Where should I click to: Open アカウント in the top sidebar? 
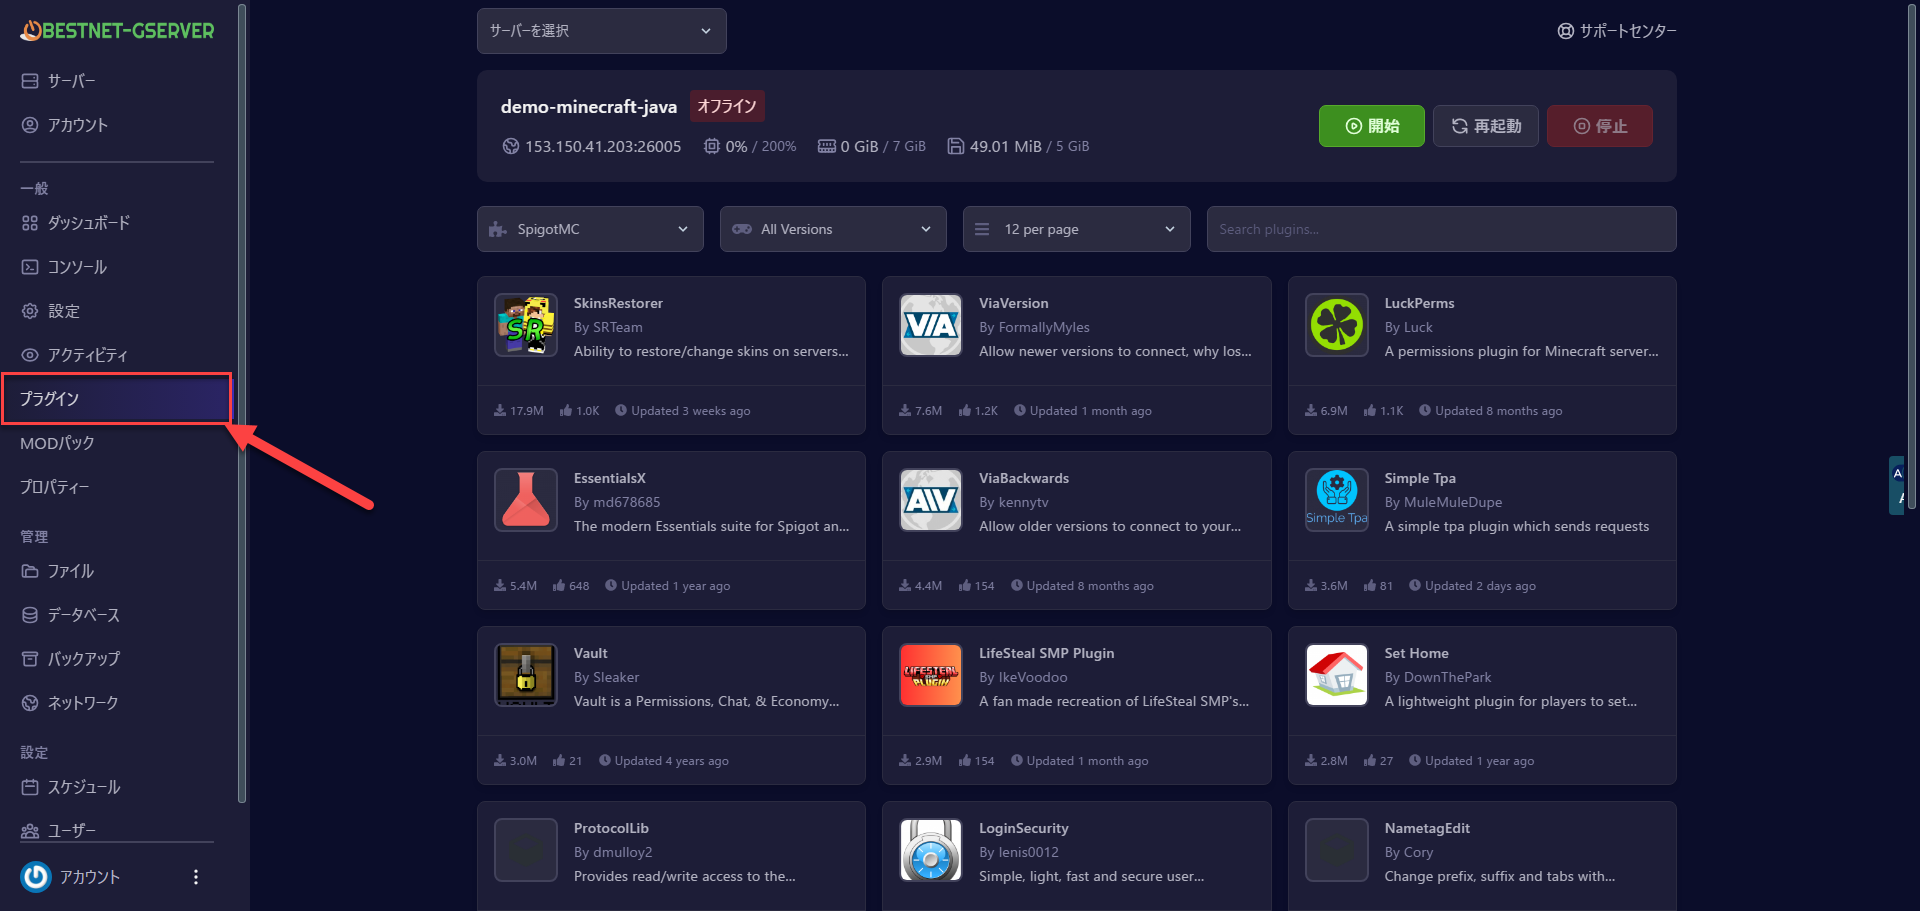[65, 125]
